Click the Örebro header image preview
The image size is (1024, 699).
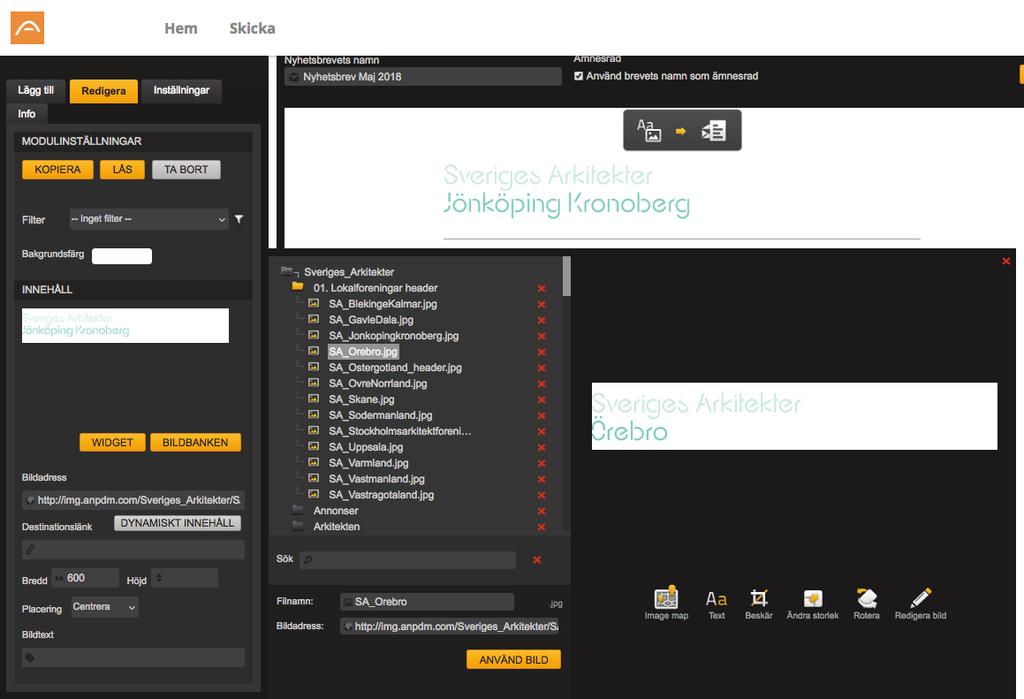(x=794, y=416)
